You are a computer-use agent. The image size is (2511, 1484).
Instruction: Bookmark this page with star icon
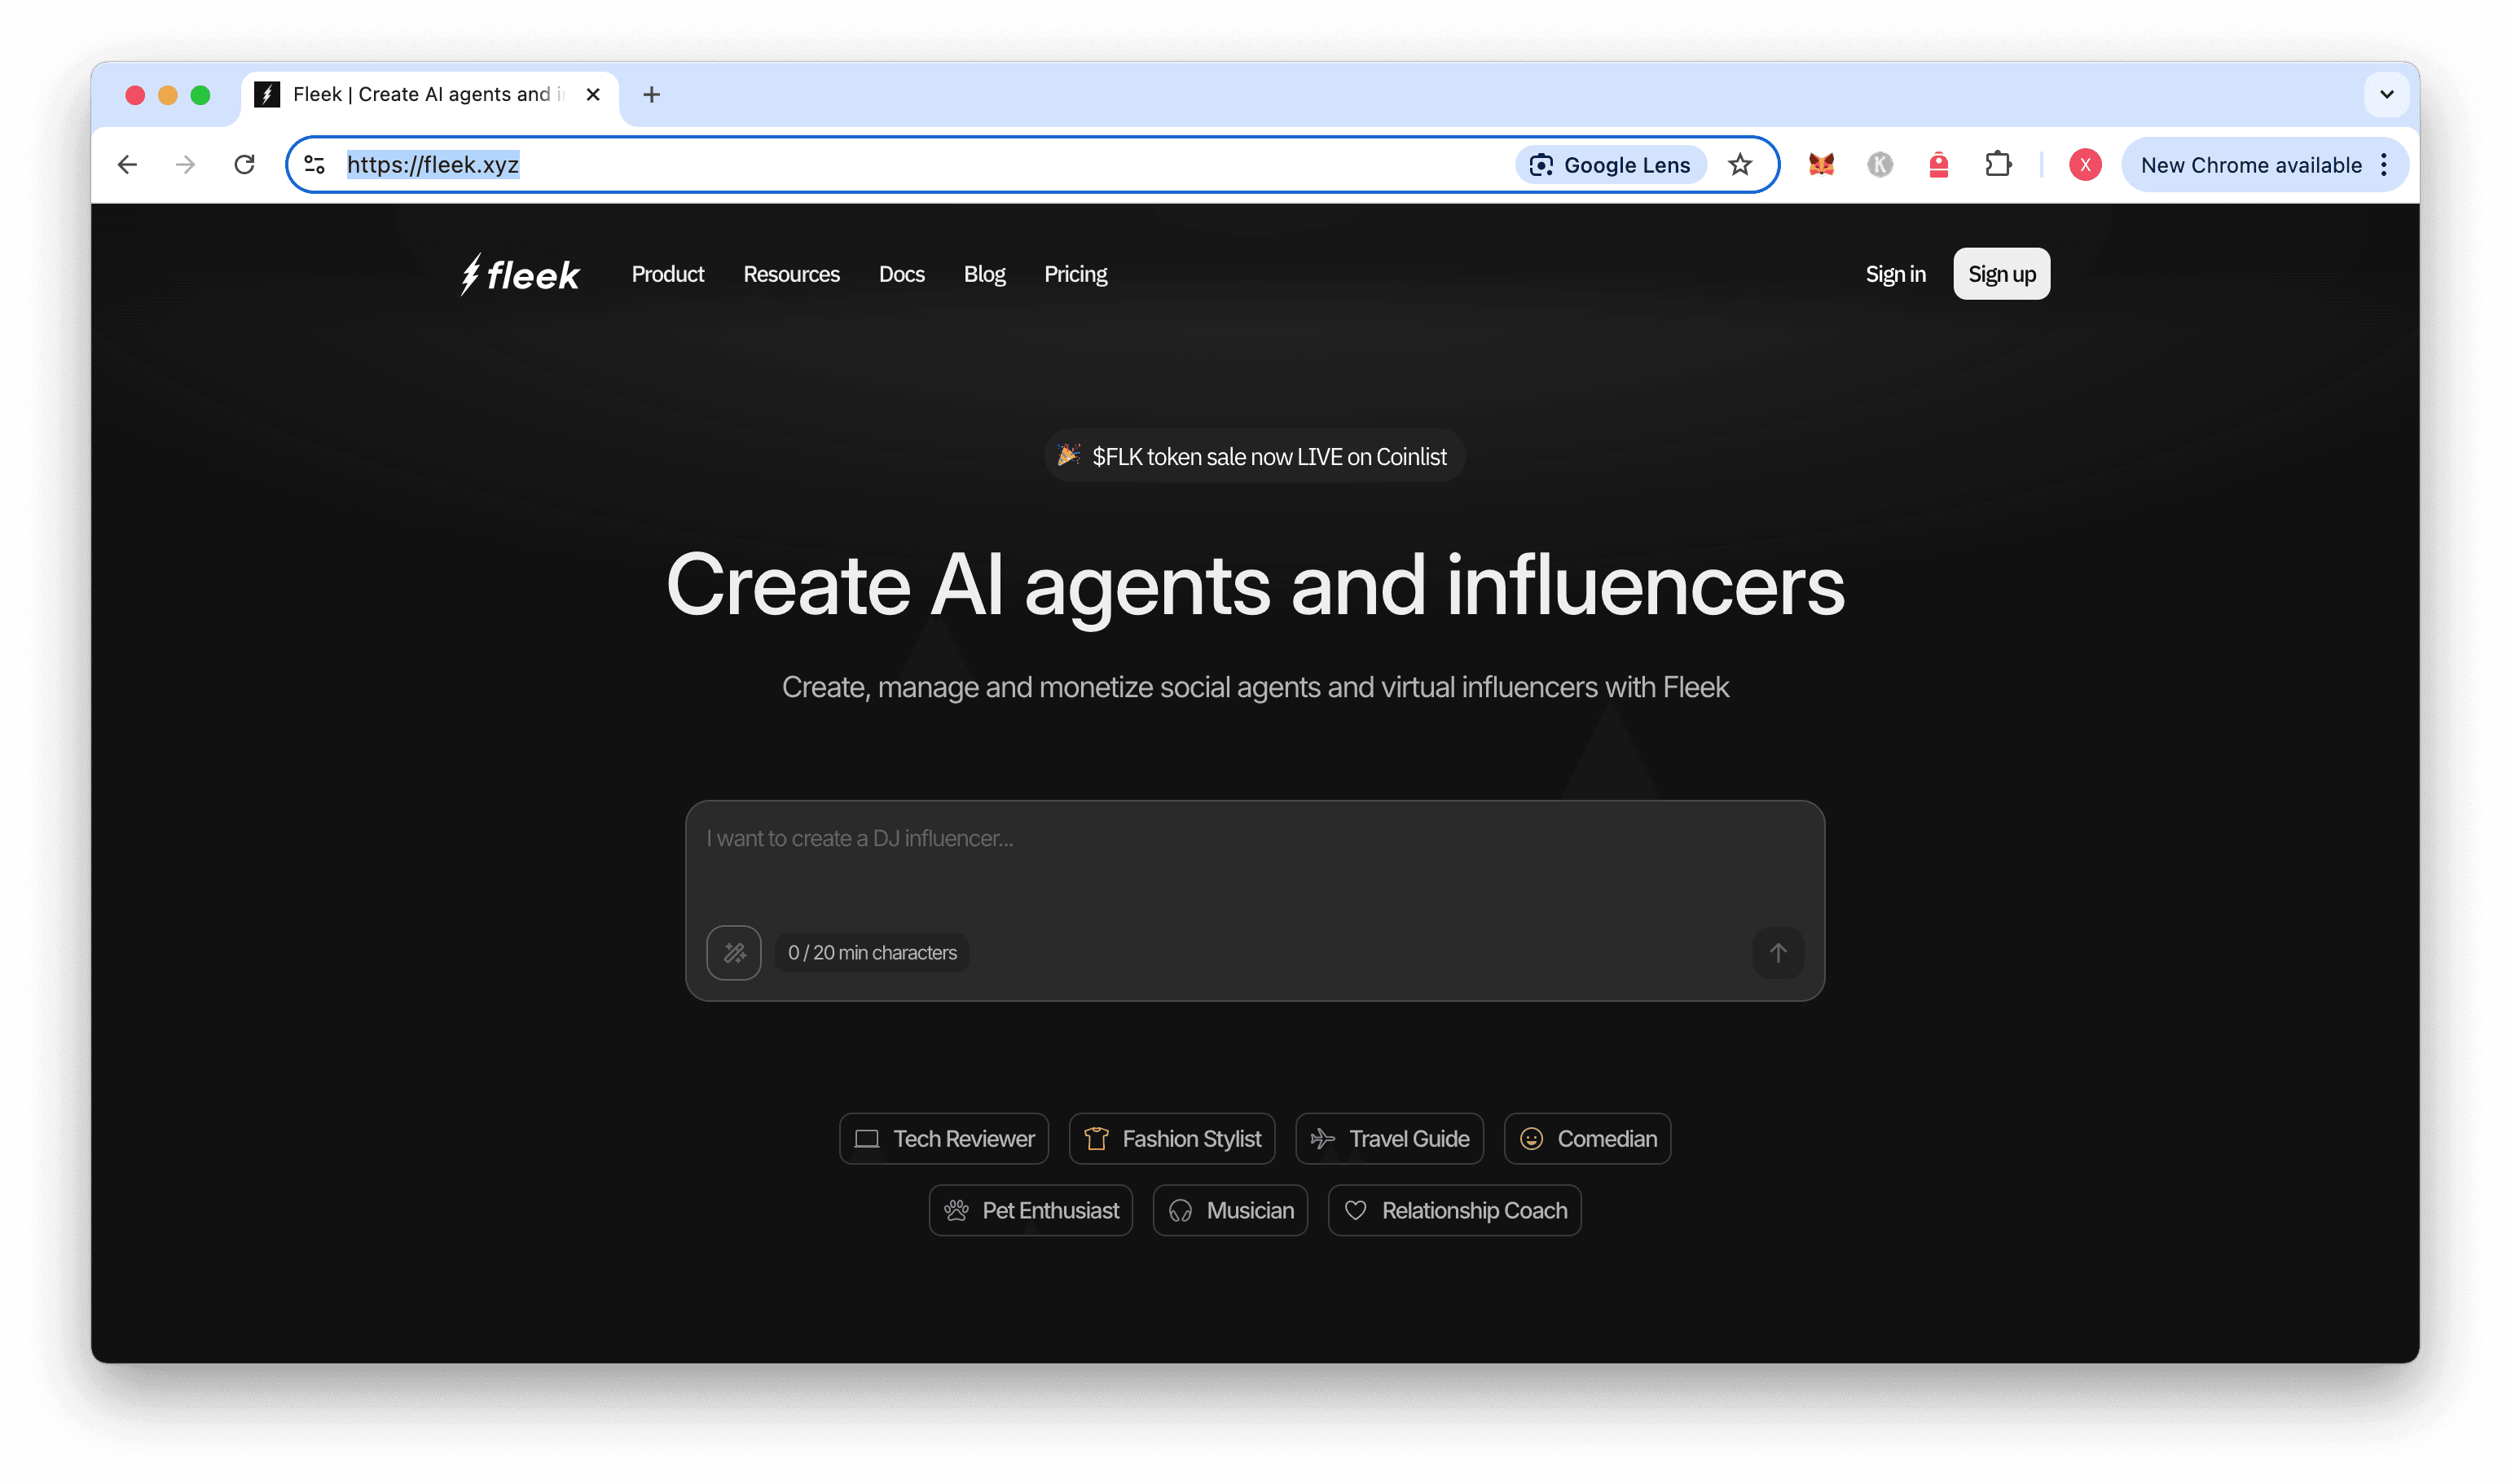pyautogui.click(x=1740, y=165)
